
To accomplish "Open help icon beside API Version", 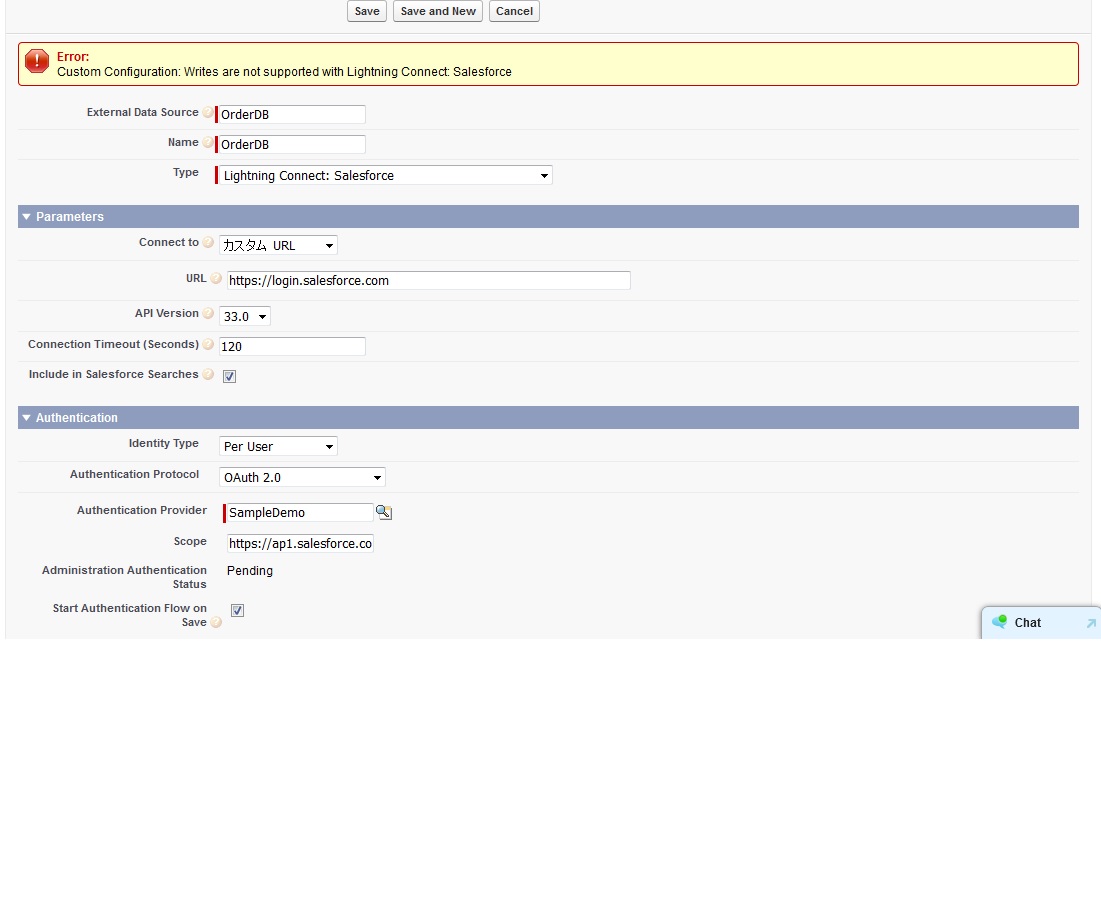I will tap(208, 313).
